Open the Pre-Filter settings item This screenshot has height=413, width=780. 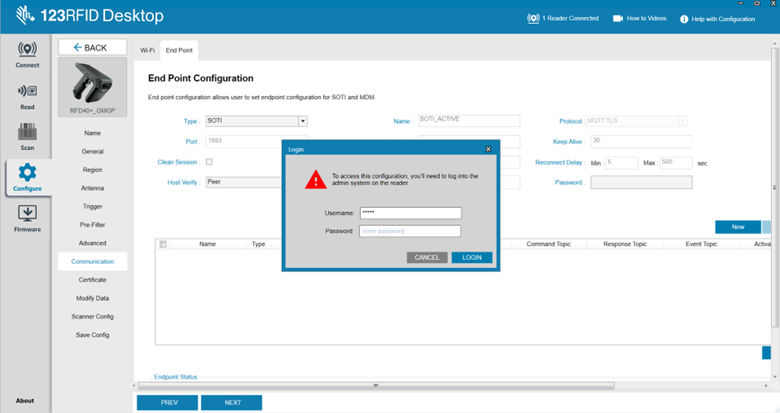[x=93, y=224]
